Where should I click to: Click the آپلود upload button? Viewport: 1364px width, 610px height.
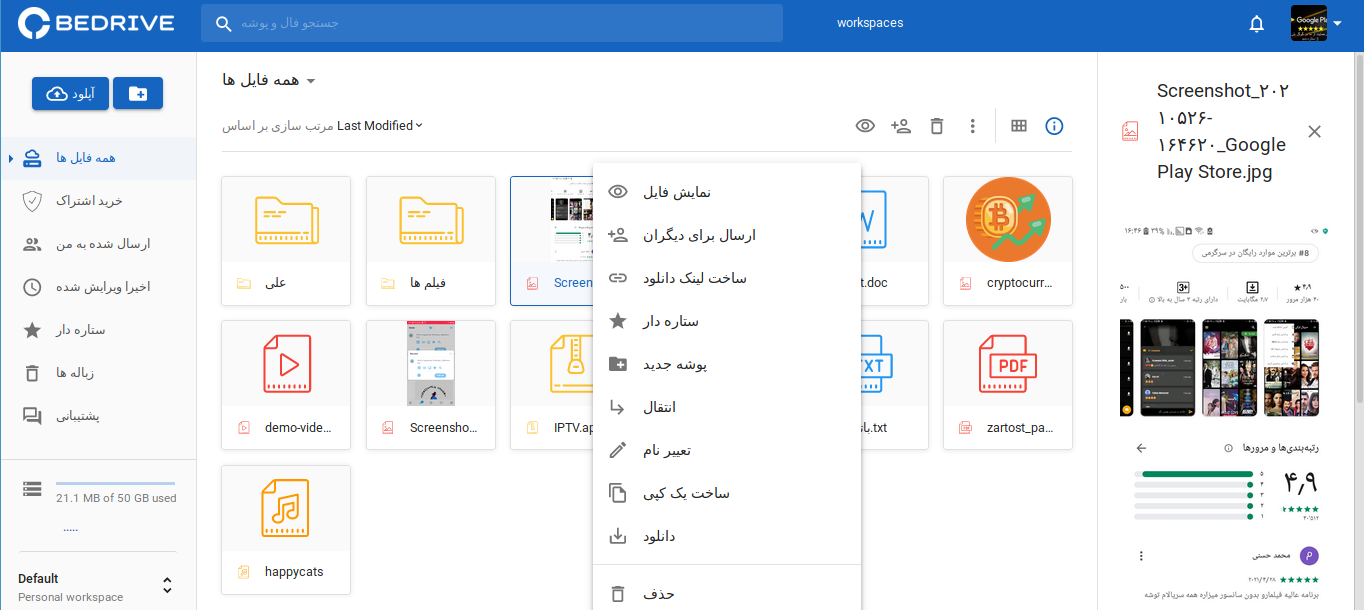pyautogui.click(x=71, y=93)
